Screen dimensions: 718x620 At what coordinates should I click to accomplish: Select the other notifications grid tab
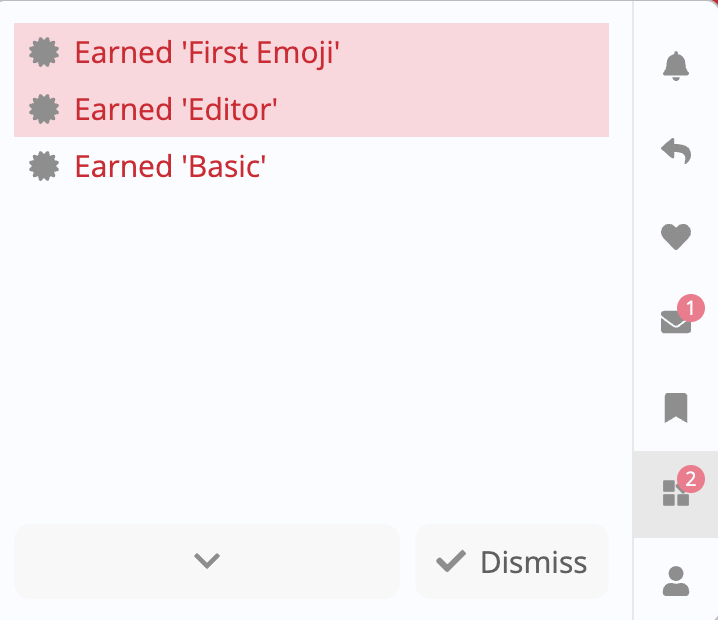pyautogui.click(x=676, y=494)
